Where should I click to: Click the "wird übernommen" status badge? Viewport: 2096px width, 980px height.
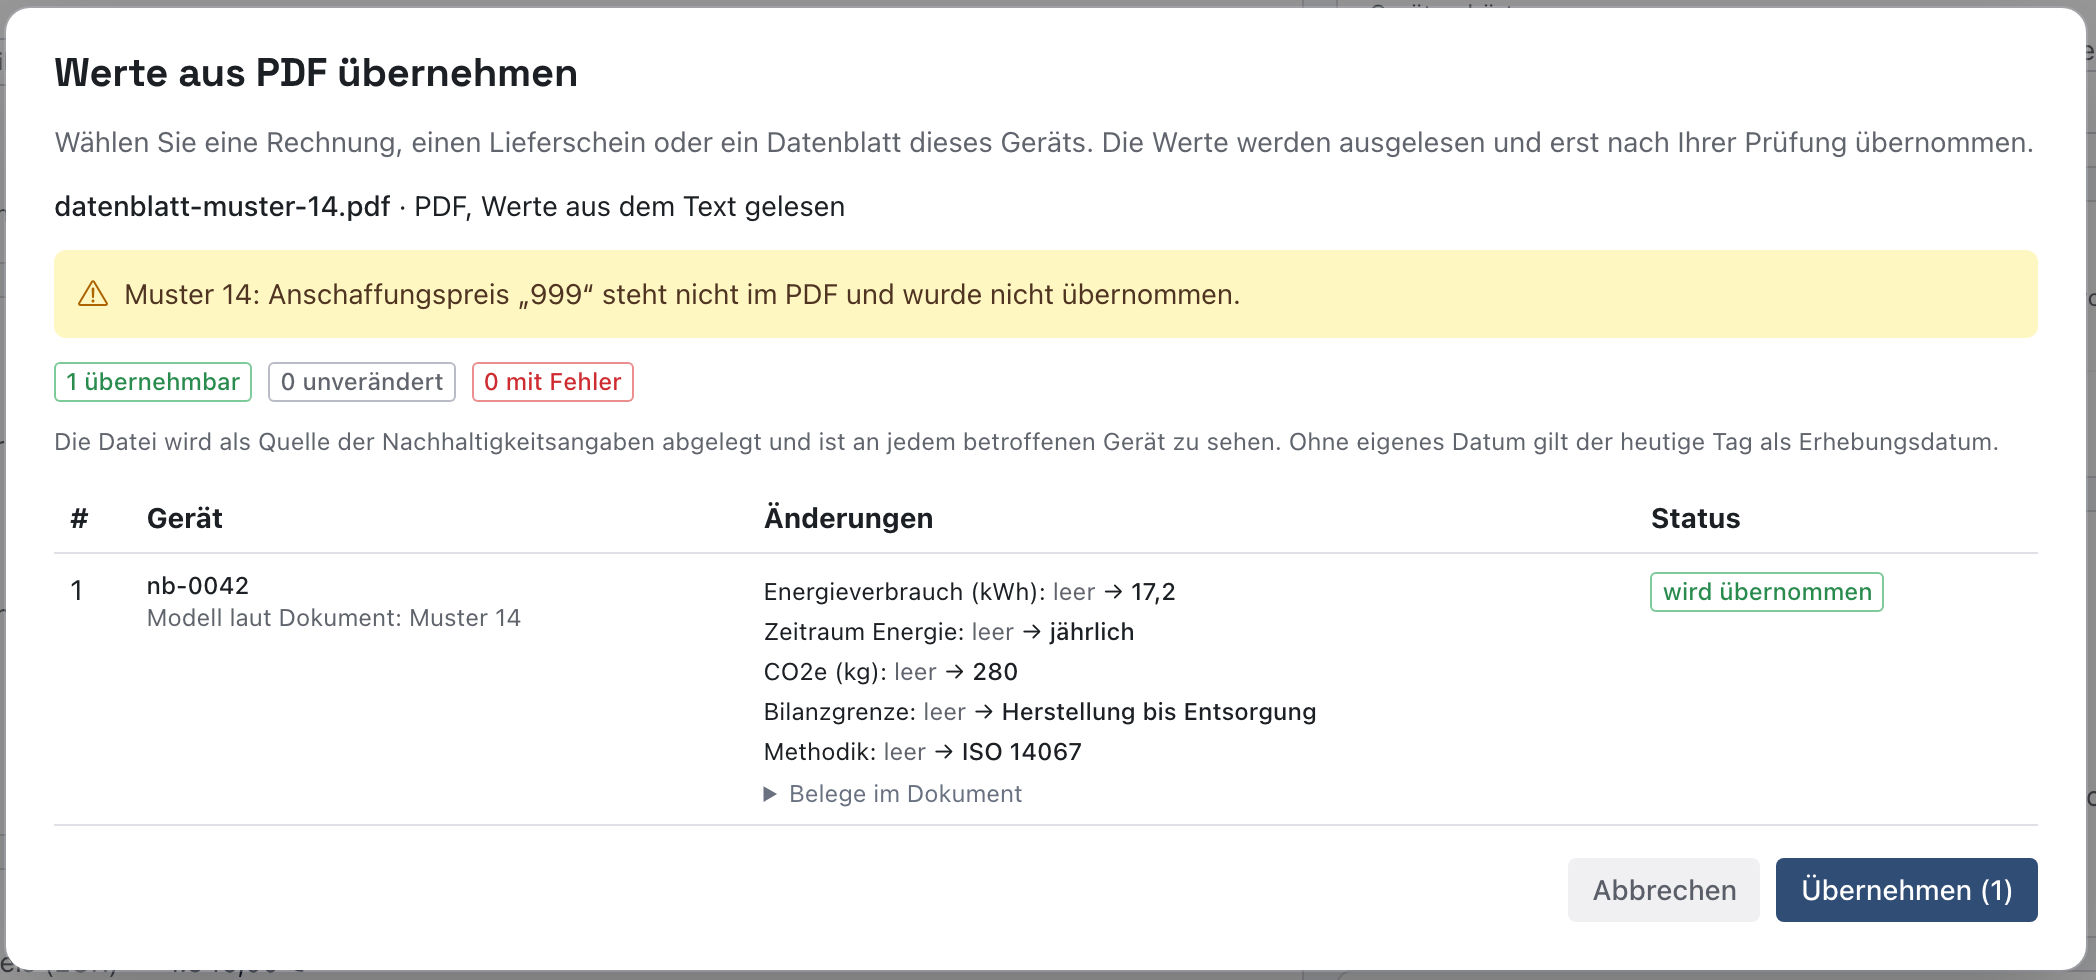click(1767, 592)
